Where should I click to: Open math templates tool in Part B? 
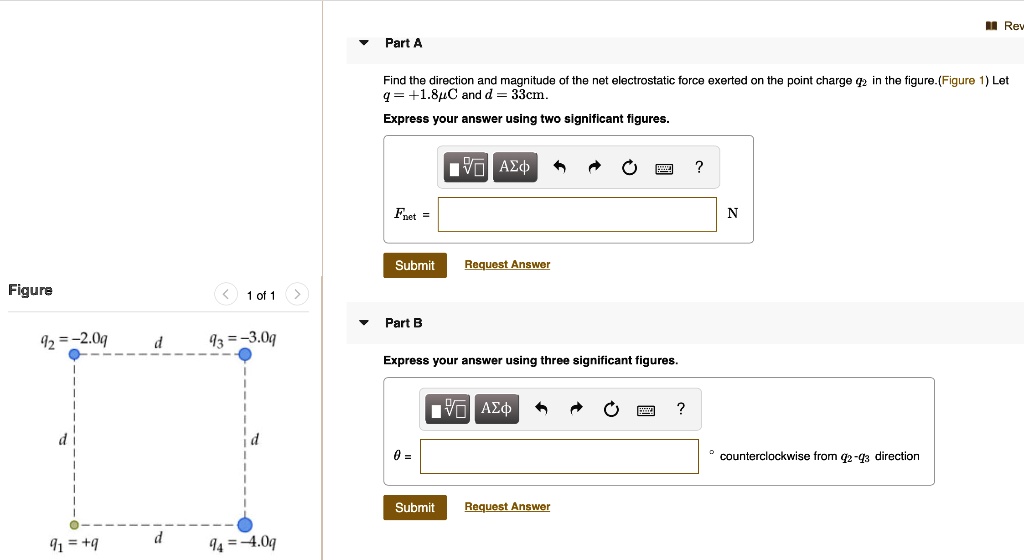tap(447, 409)
